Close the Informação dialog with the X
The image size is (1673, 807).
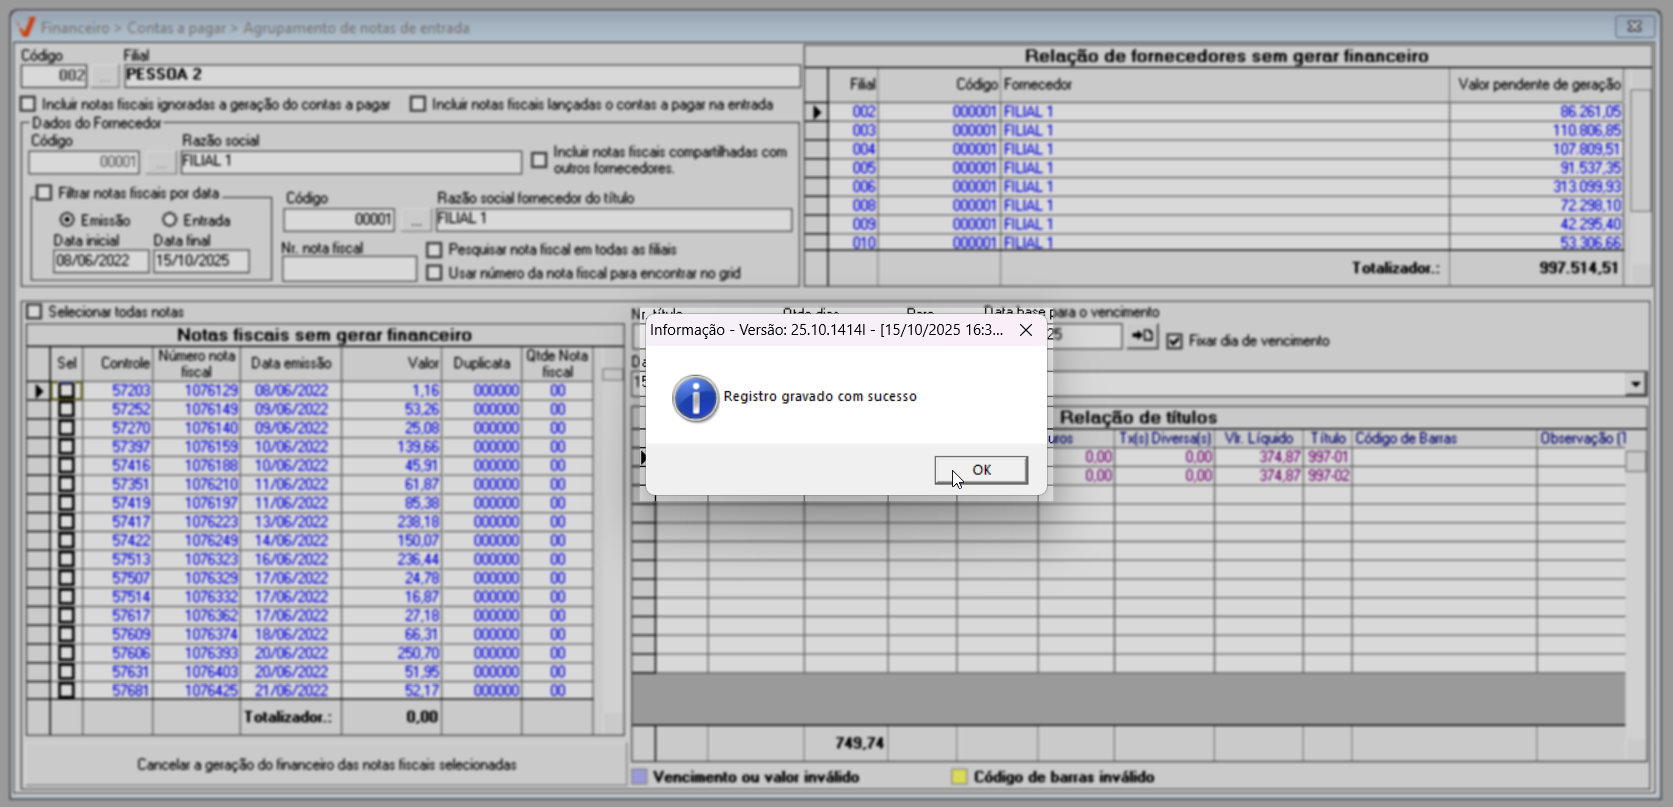click(x=1026, y=330)
